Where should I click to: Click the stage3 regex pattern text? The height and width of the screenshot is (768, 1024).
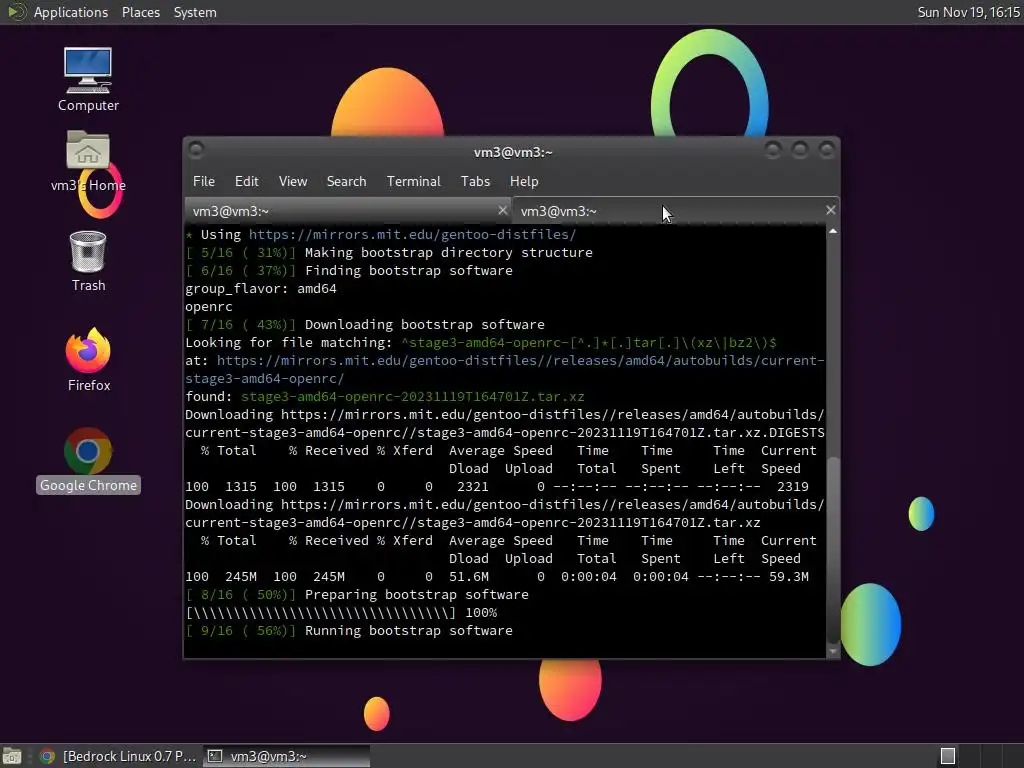pyautogui.click(x=588, y=343)
